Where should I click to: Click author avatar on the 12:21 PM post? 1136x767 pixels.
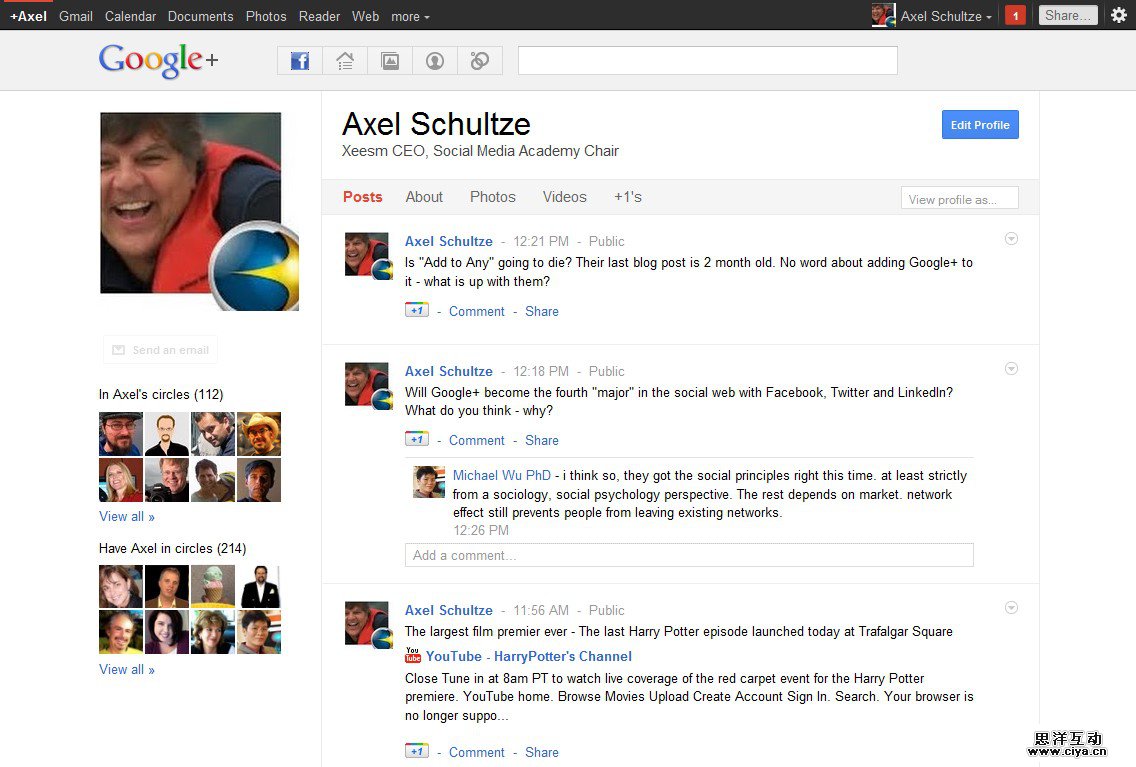coord(367,254)
